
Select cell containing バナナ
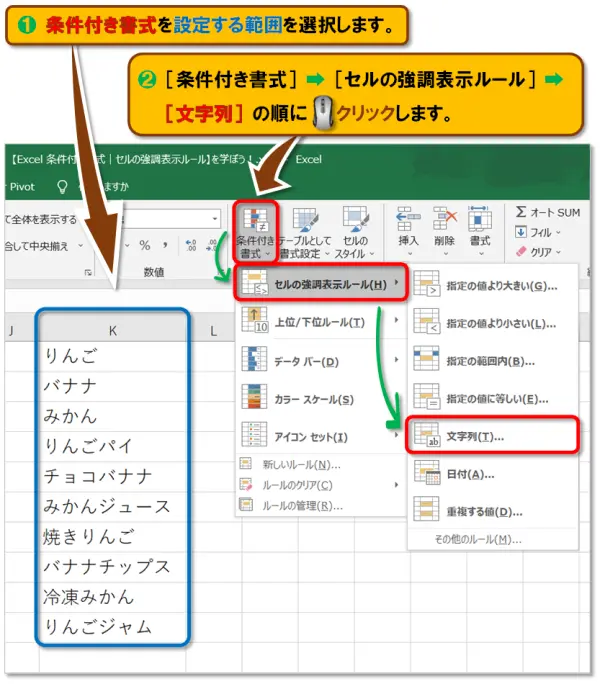click(x=113, y=386)
